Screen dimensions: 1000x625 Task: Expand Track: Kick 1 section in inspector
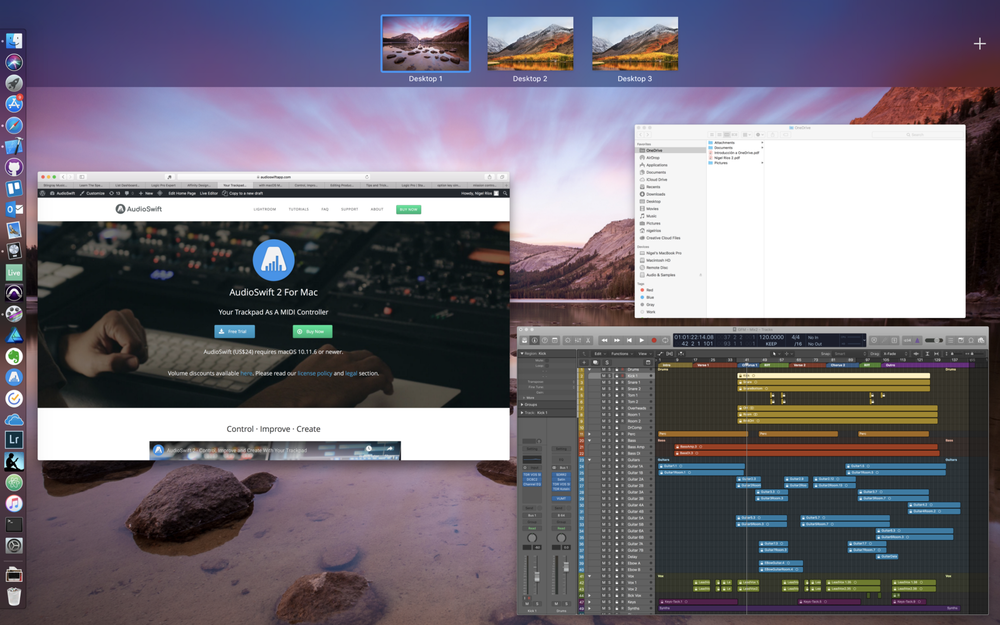[x=522, y=413]
